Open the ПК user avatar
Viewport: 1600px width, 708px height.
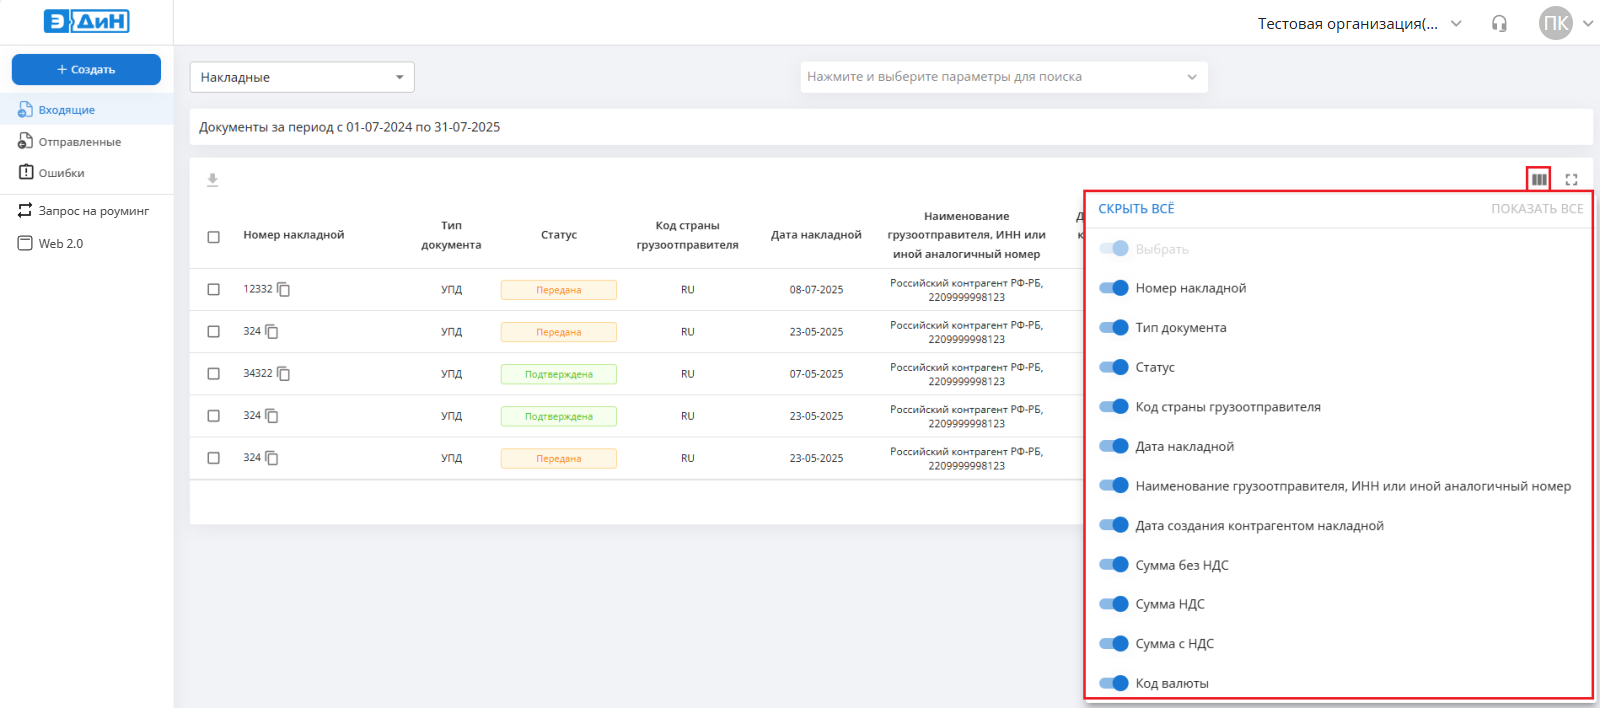(1555, 24)
